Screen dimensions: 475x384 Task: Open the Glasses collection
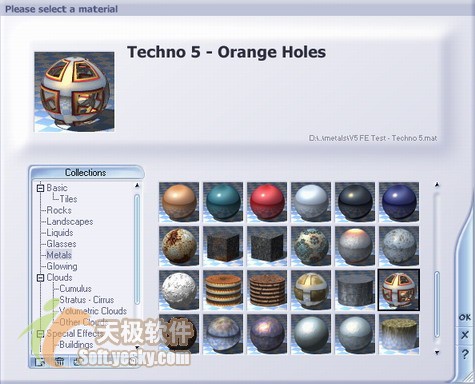[x=61, y=244]
